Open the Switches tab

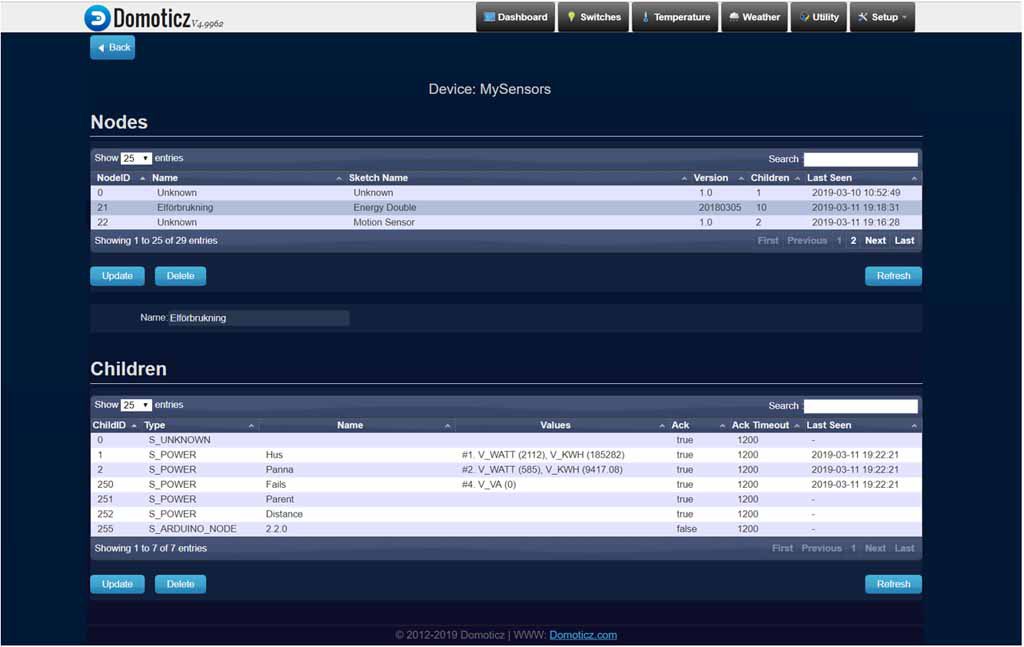point(594,17)
